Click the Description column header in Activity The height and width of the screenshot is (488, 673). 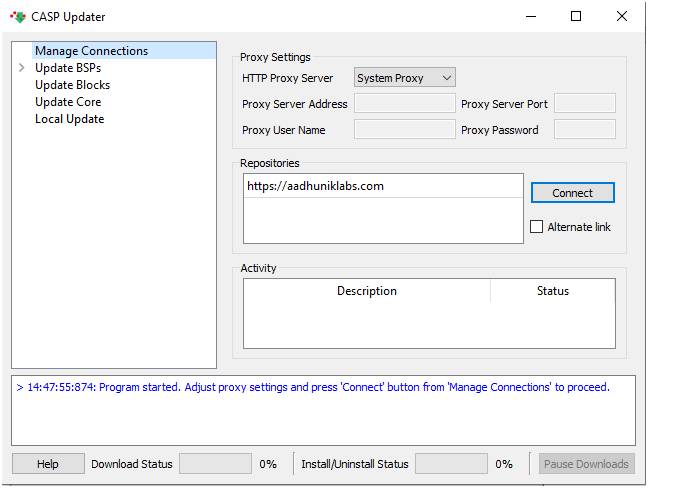(x=366, y=291)
